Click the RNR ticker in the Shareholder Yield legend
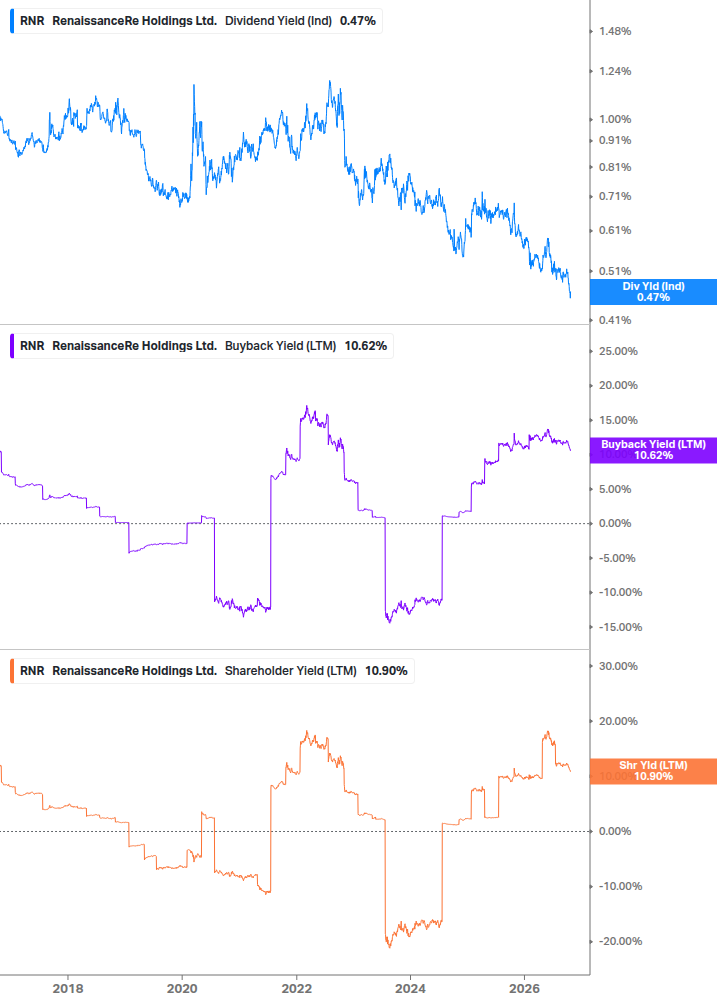 32,670
